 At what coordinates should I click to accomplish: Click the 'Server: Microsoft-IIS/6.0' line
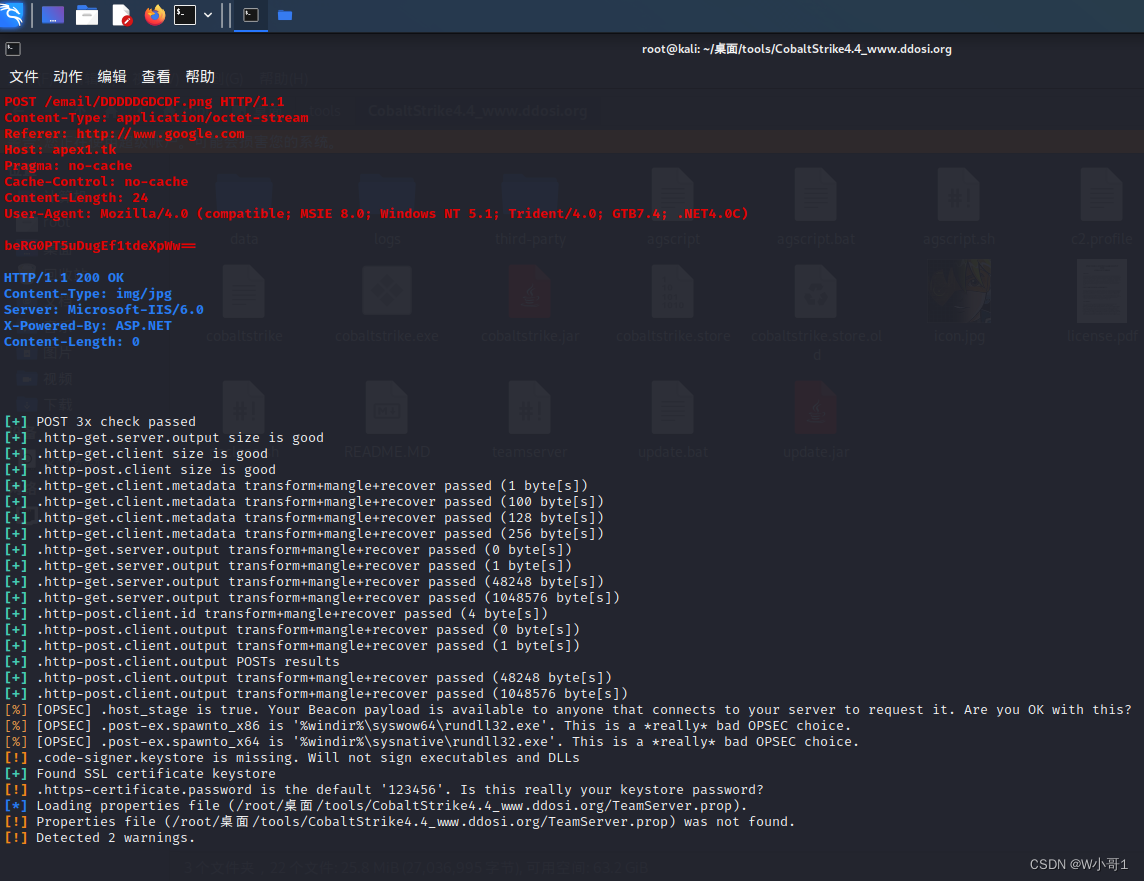point(104,310)
